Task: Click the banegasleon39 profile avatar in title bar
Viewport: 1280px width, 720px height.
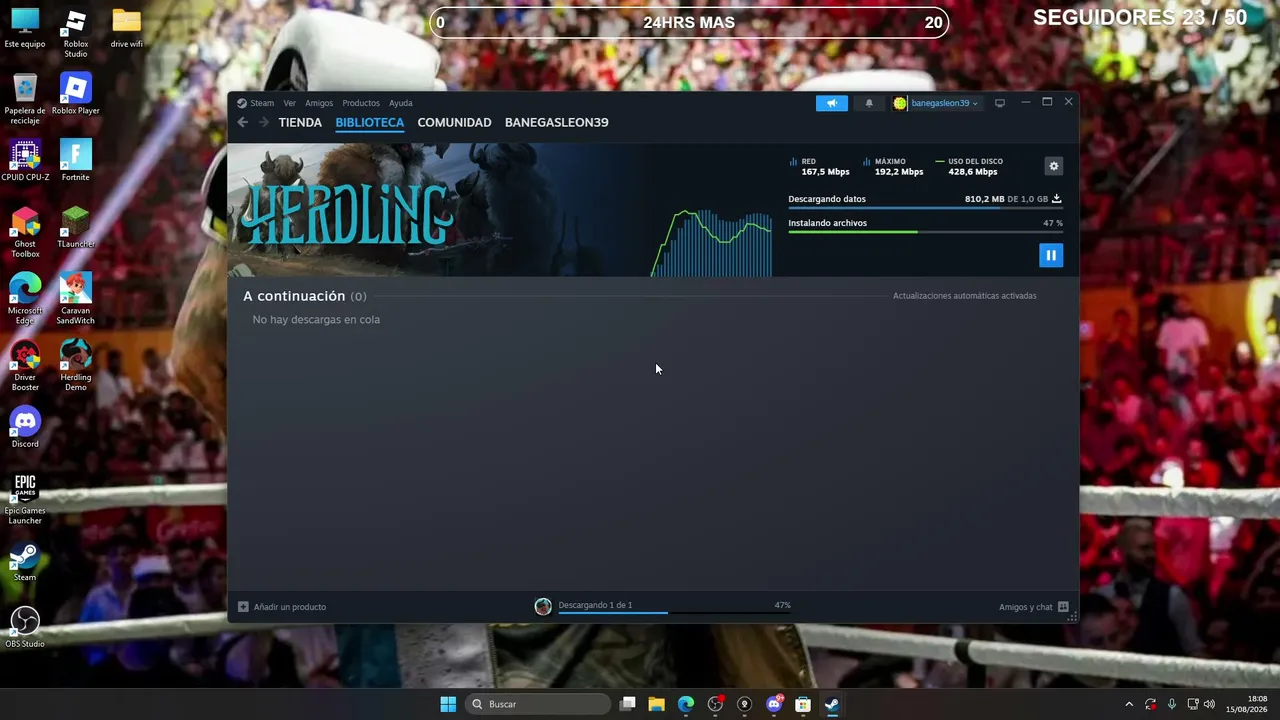Action: pos(900,103)
